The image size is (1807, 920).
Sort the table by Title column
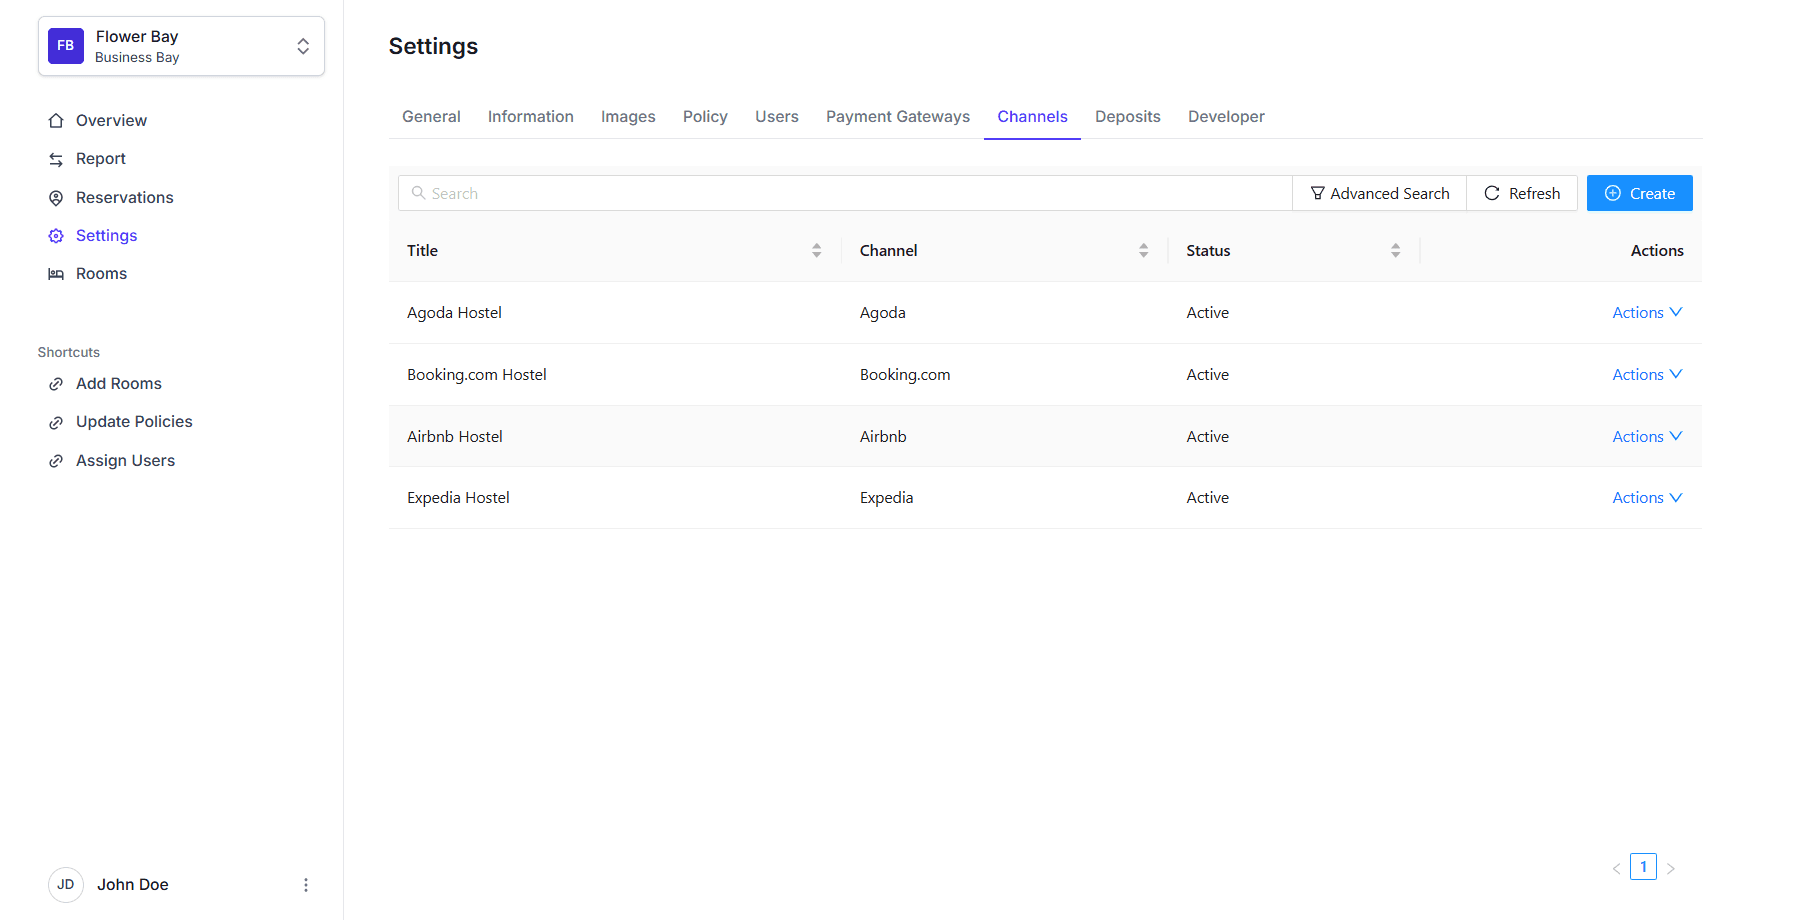(x=816, y=251)
